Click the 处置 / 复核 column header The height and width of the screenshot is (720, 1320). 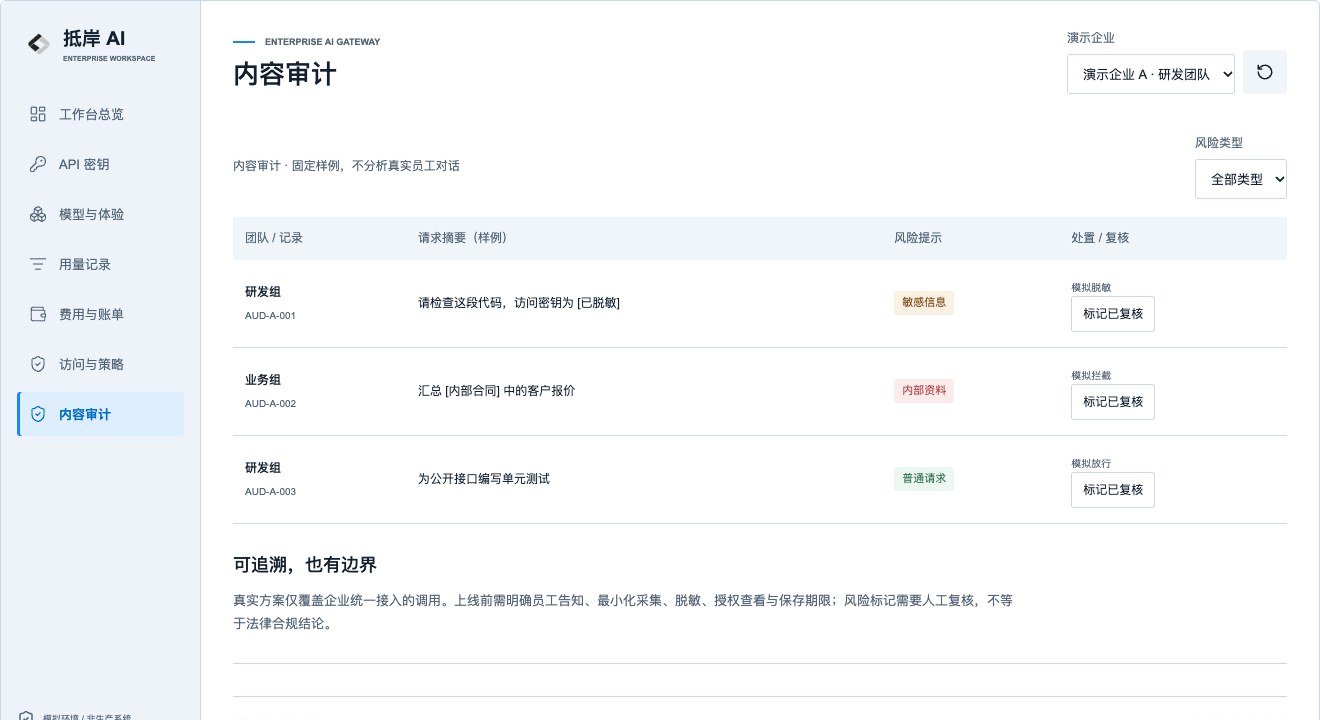click(x=1100, y=238)
